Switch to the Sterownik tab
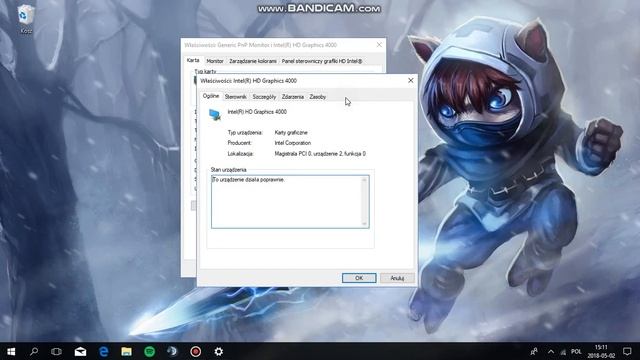 point(236,97)
